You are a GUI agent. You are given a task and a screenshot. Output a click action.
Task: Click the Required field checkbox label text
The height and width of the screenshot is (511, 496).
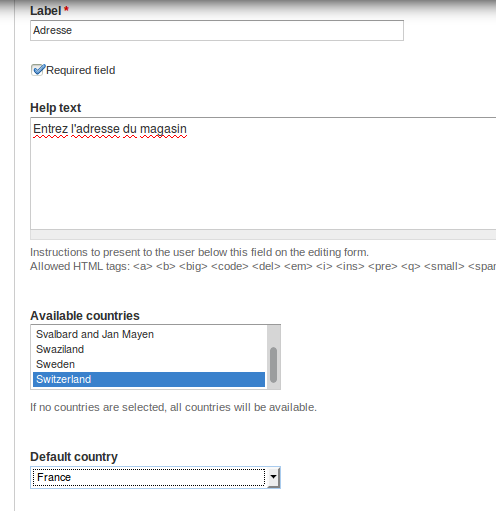point(81,70)
